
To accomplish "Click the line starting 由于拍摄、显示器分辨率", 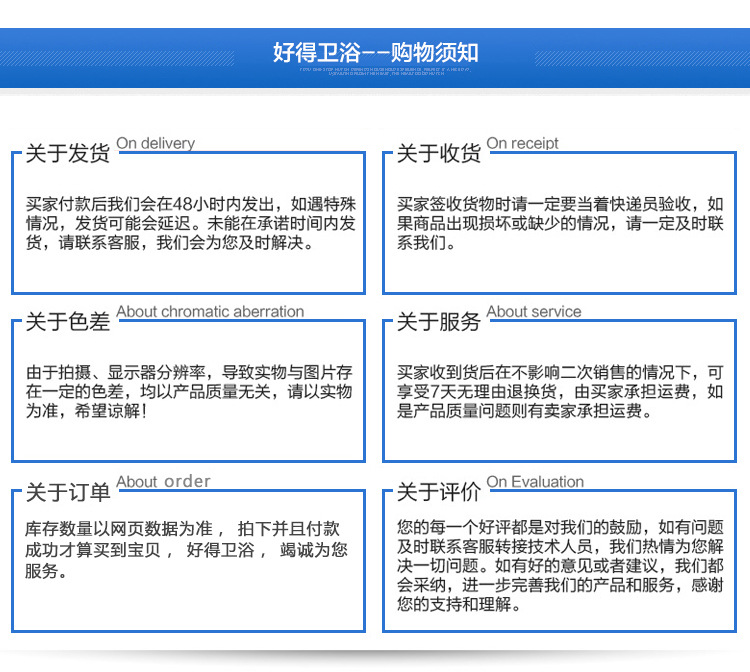I will (x=189, y=372).
